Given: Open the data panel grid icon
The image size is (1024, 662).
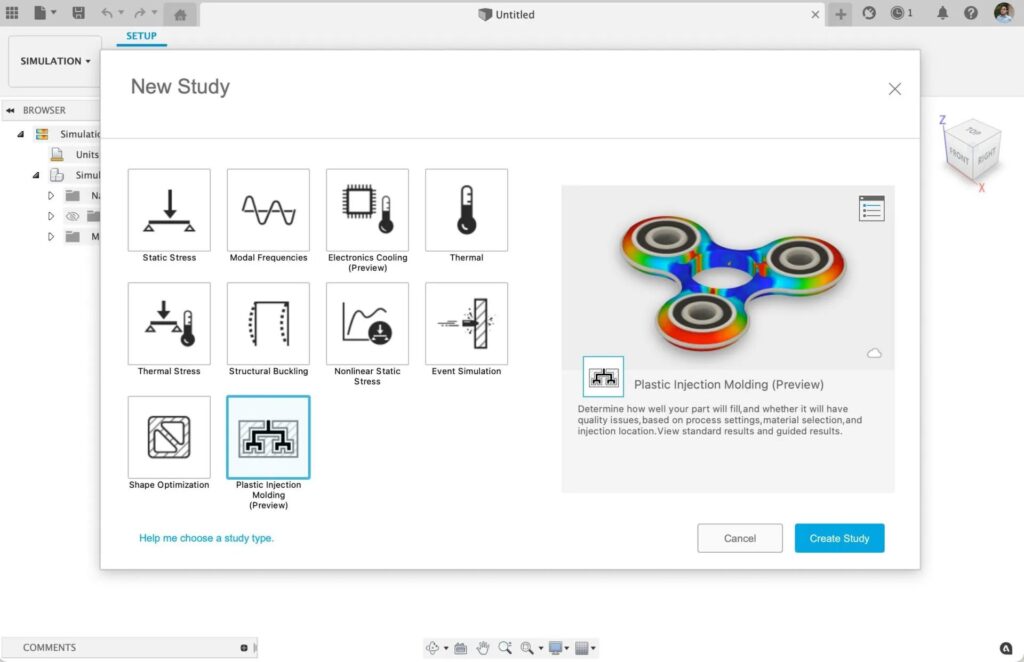Looking at the screenshot, I should [x=12, y=12].
